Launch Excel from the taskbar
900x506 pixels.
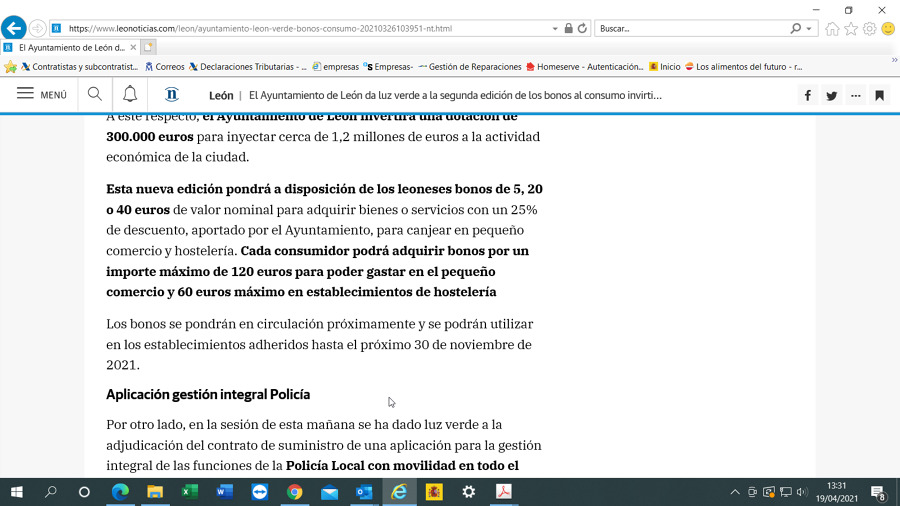(189, 492)
